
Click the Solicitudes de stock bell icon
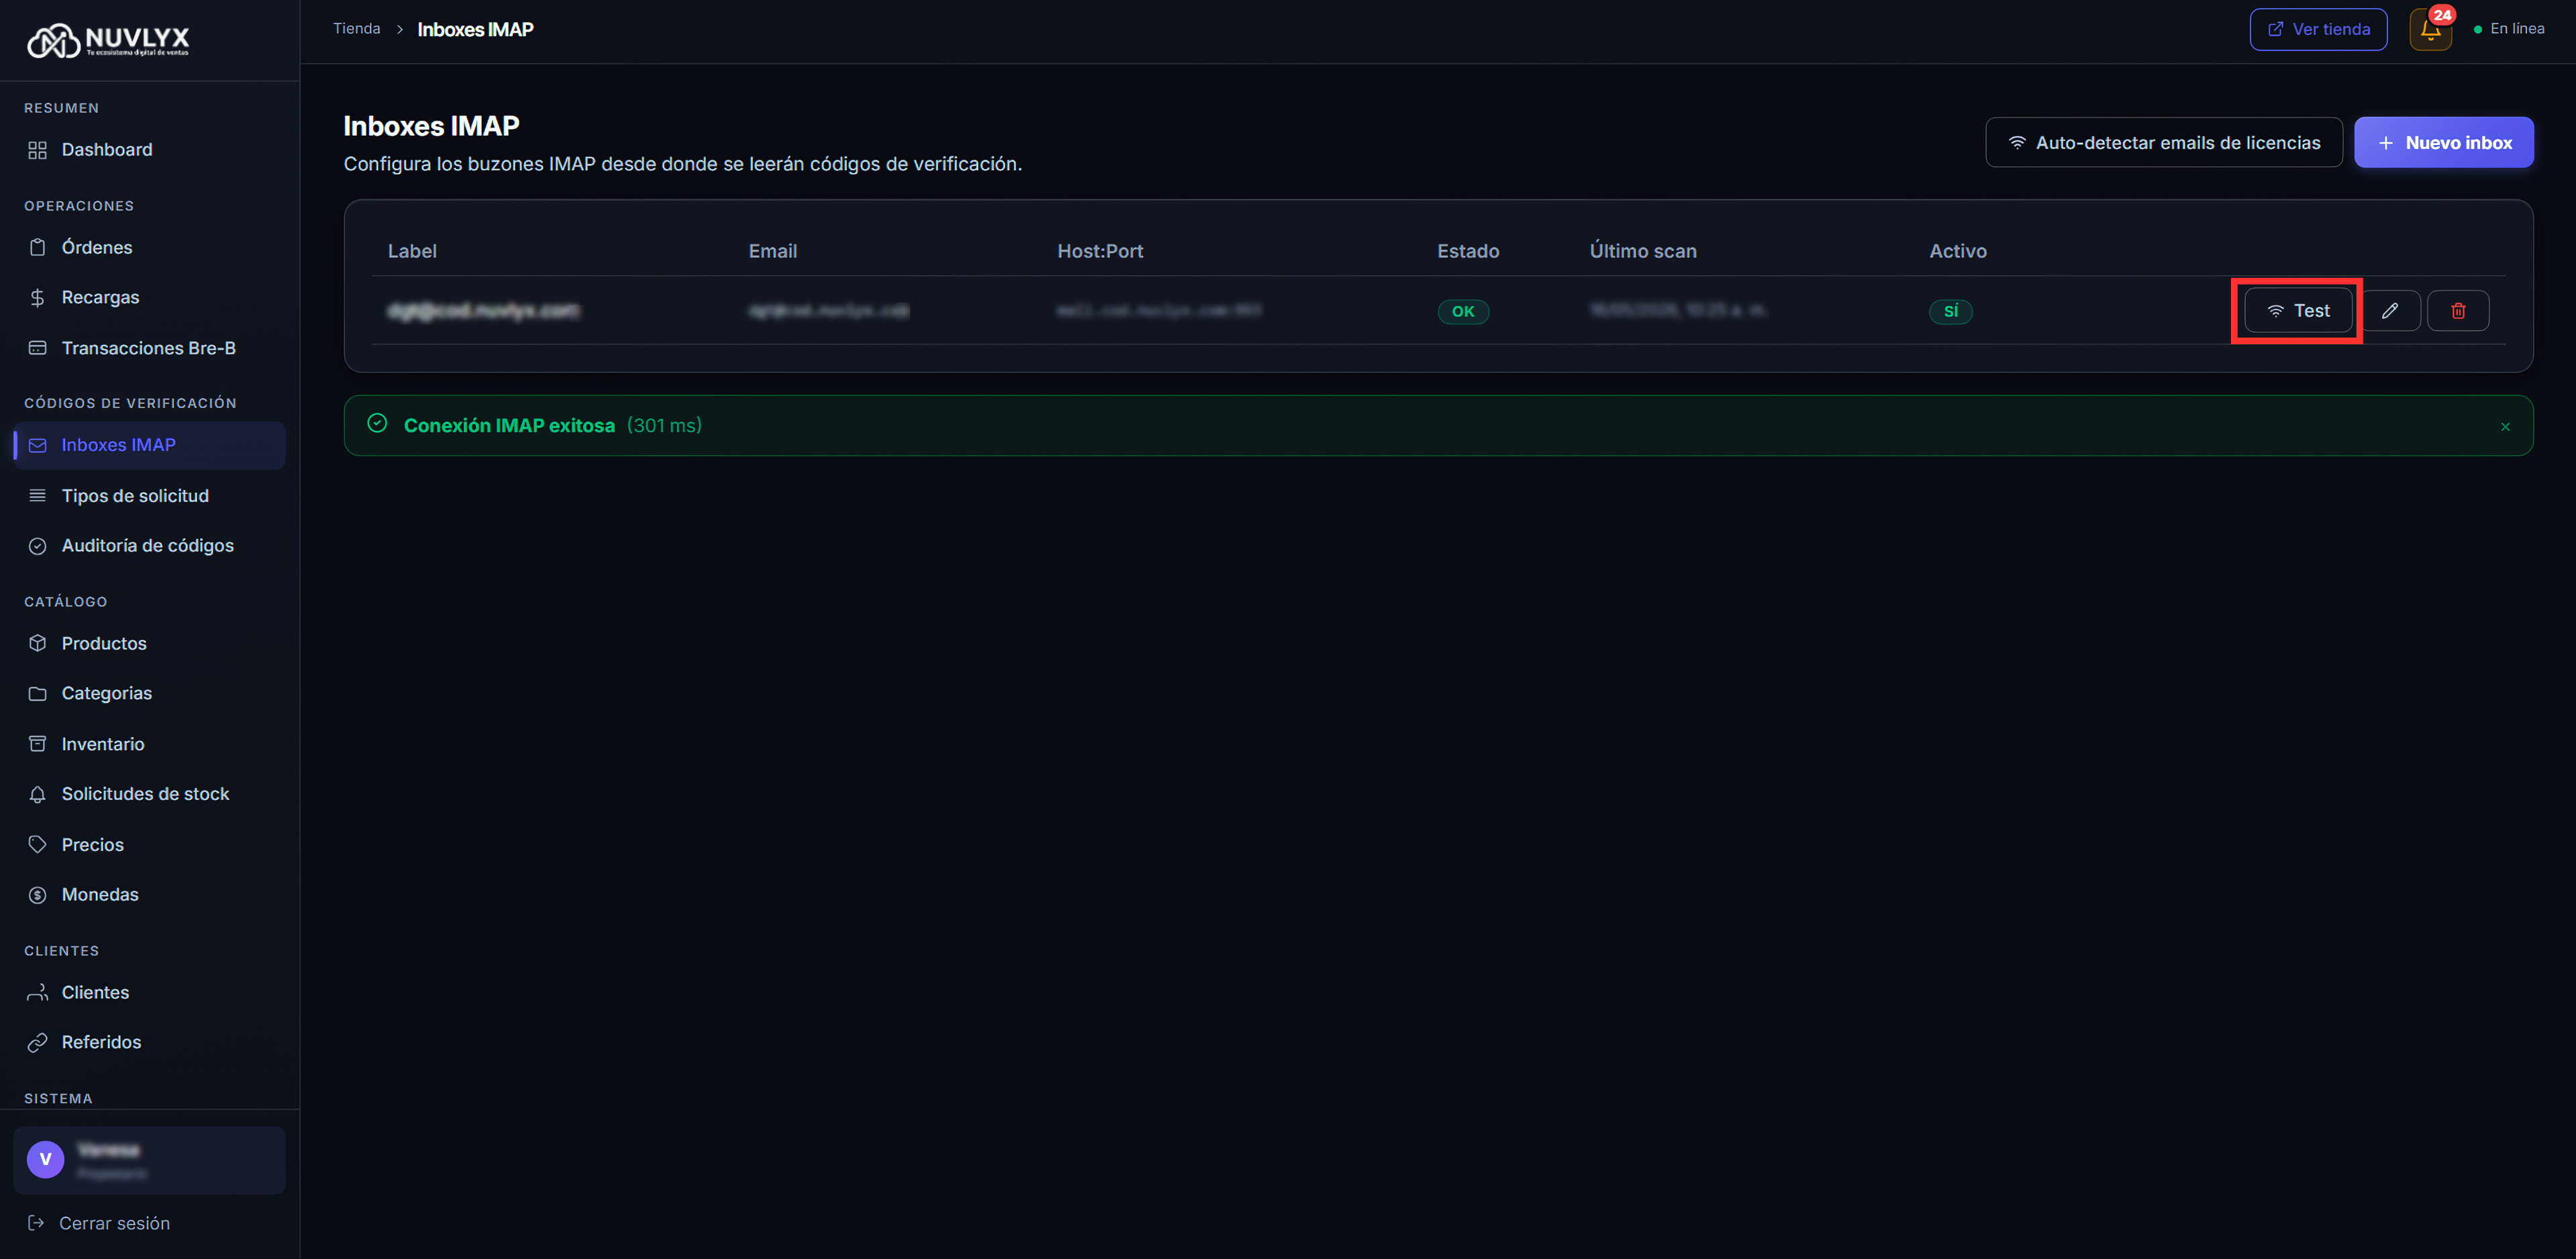point(37,794)
